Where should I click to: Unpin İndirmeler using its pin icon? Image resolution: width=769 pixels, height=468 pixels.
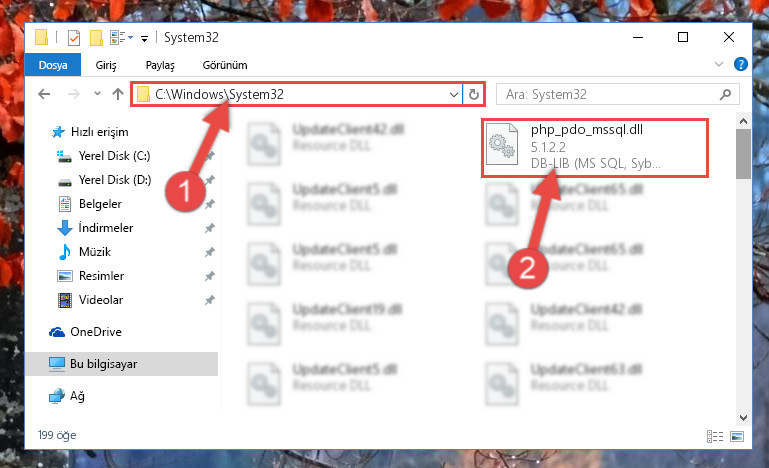[x=209, y=228]
